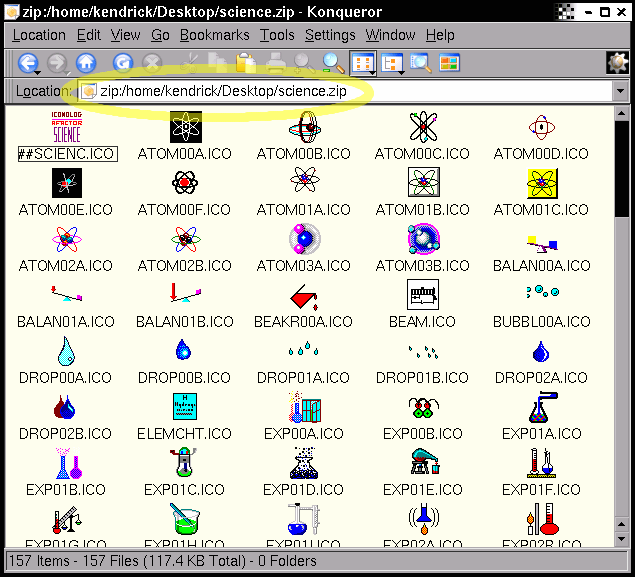Open the Settings menu
The width and height of the screenshot is (635, 577).
[x=330, y=35]
